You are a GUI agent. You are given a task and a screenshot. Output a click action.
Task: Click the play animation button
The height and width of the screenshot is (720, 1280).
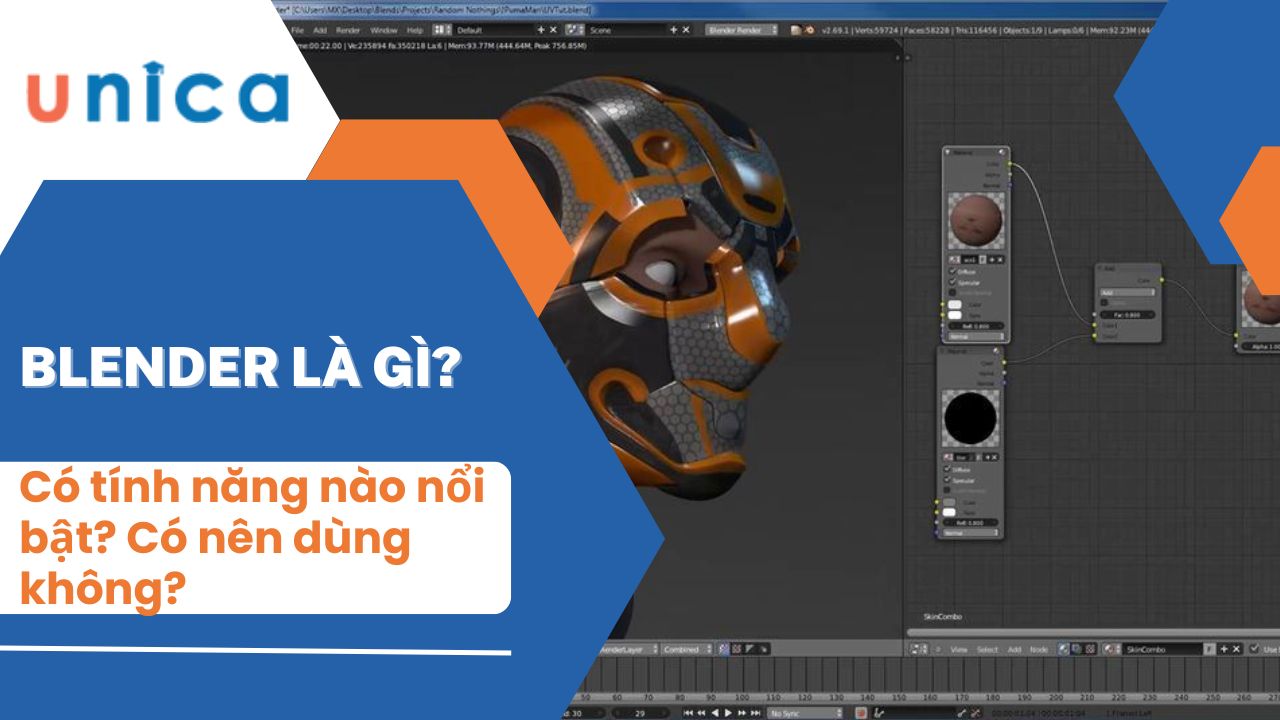tap(728, 713)
